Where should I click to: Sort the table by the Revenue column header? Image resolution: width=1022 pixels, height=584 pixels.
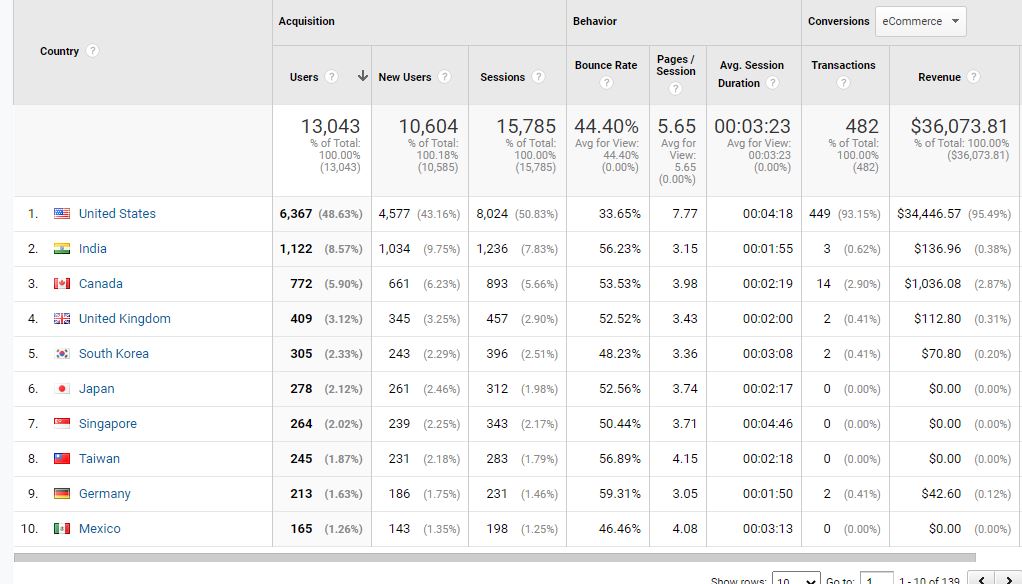[939, 77]
